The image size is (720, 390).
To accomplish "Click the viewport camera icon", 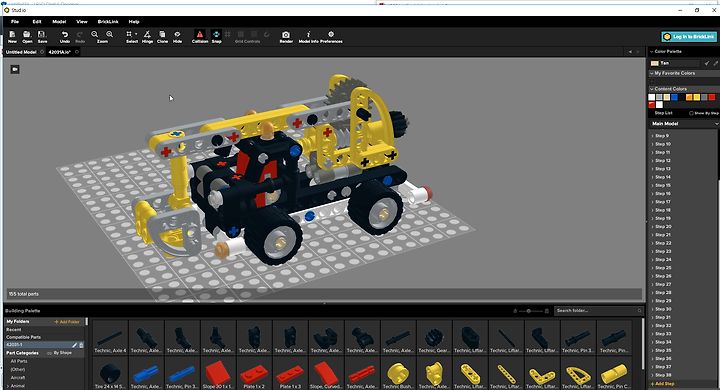I will pyautogui.click(x=15, y=69).
